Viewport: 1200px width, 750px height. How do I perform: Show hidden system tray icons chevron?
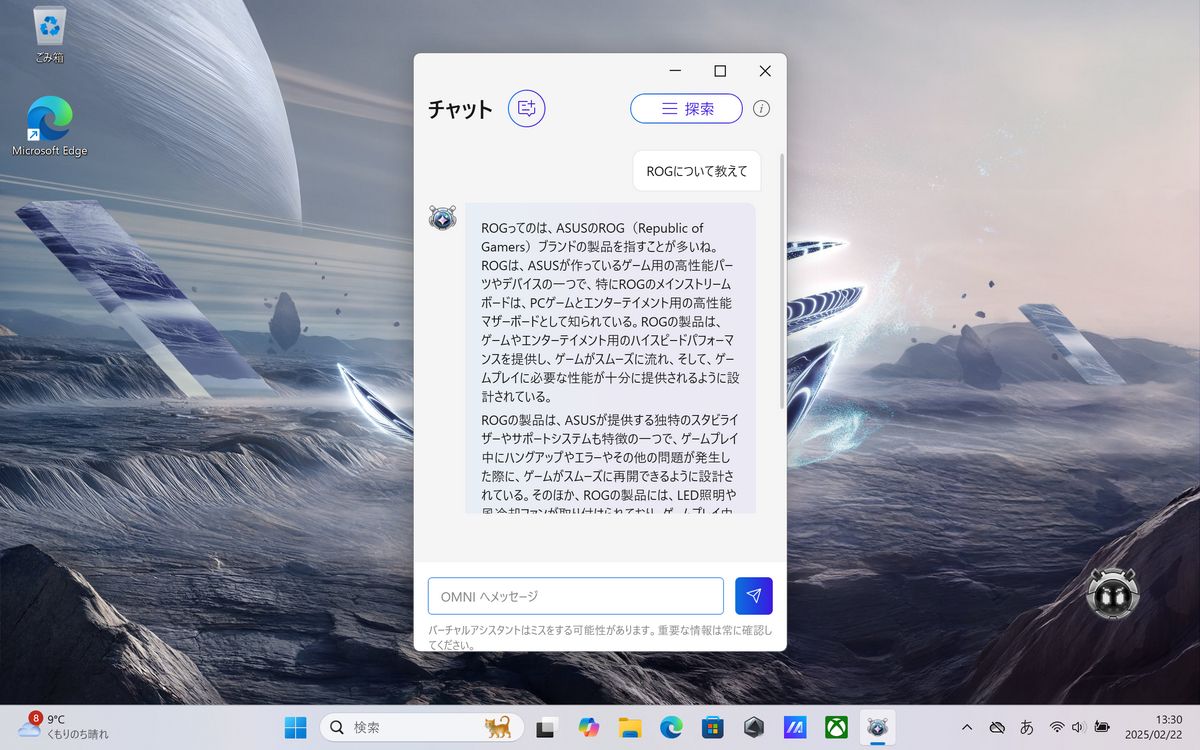tap(967, 727)
